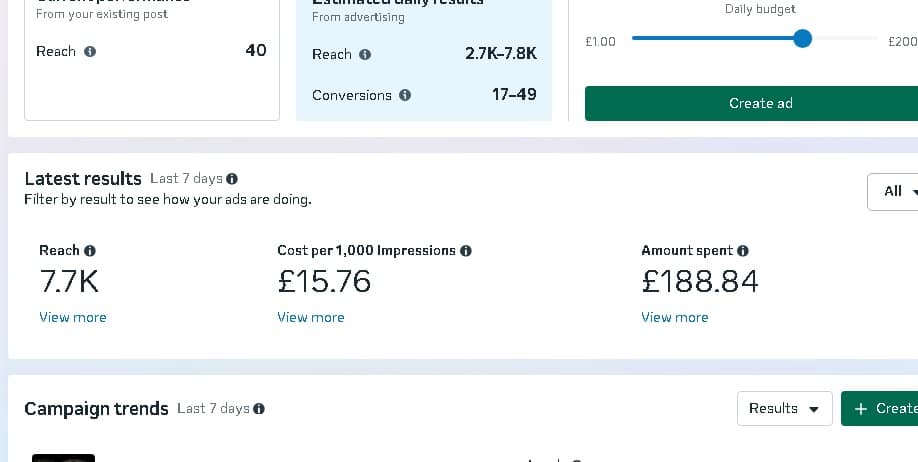Open View more under Reach
Screen dimensions: 918x462
coord(72,317)
